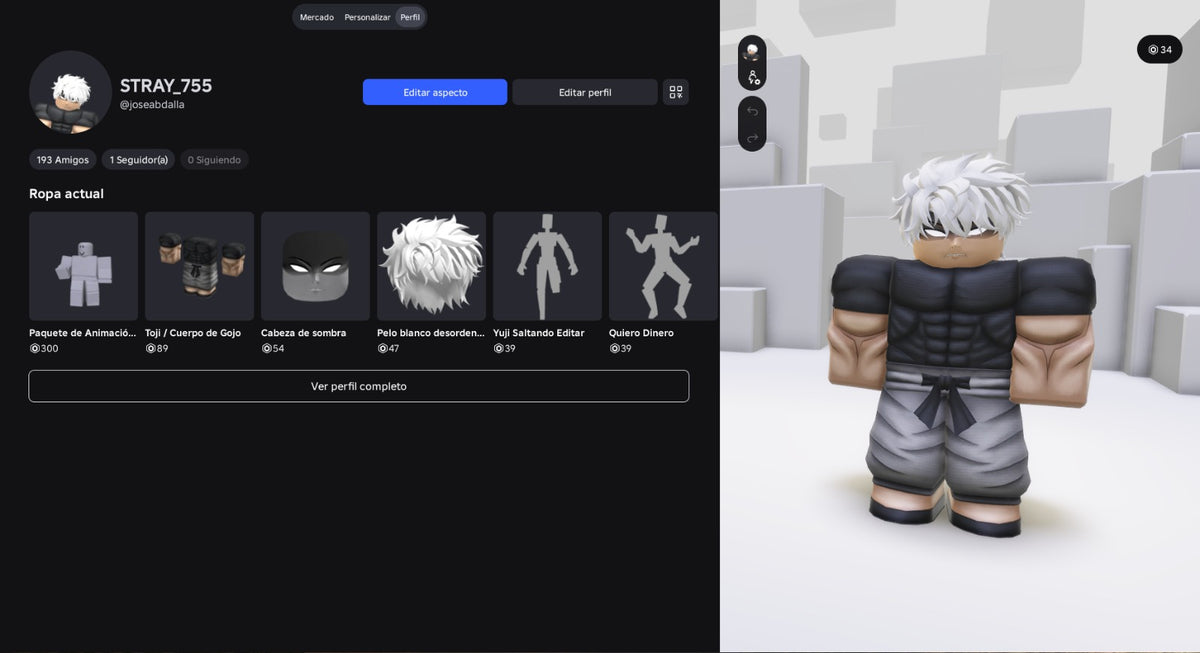Open the Mercado tab
This screenshot has width=1200, height=653.
(x=317, y=17)
